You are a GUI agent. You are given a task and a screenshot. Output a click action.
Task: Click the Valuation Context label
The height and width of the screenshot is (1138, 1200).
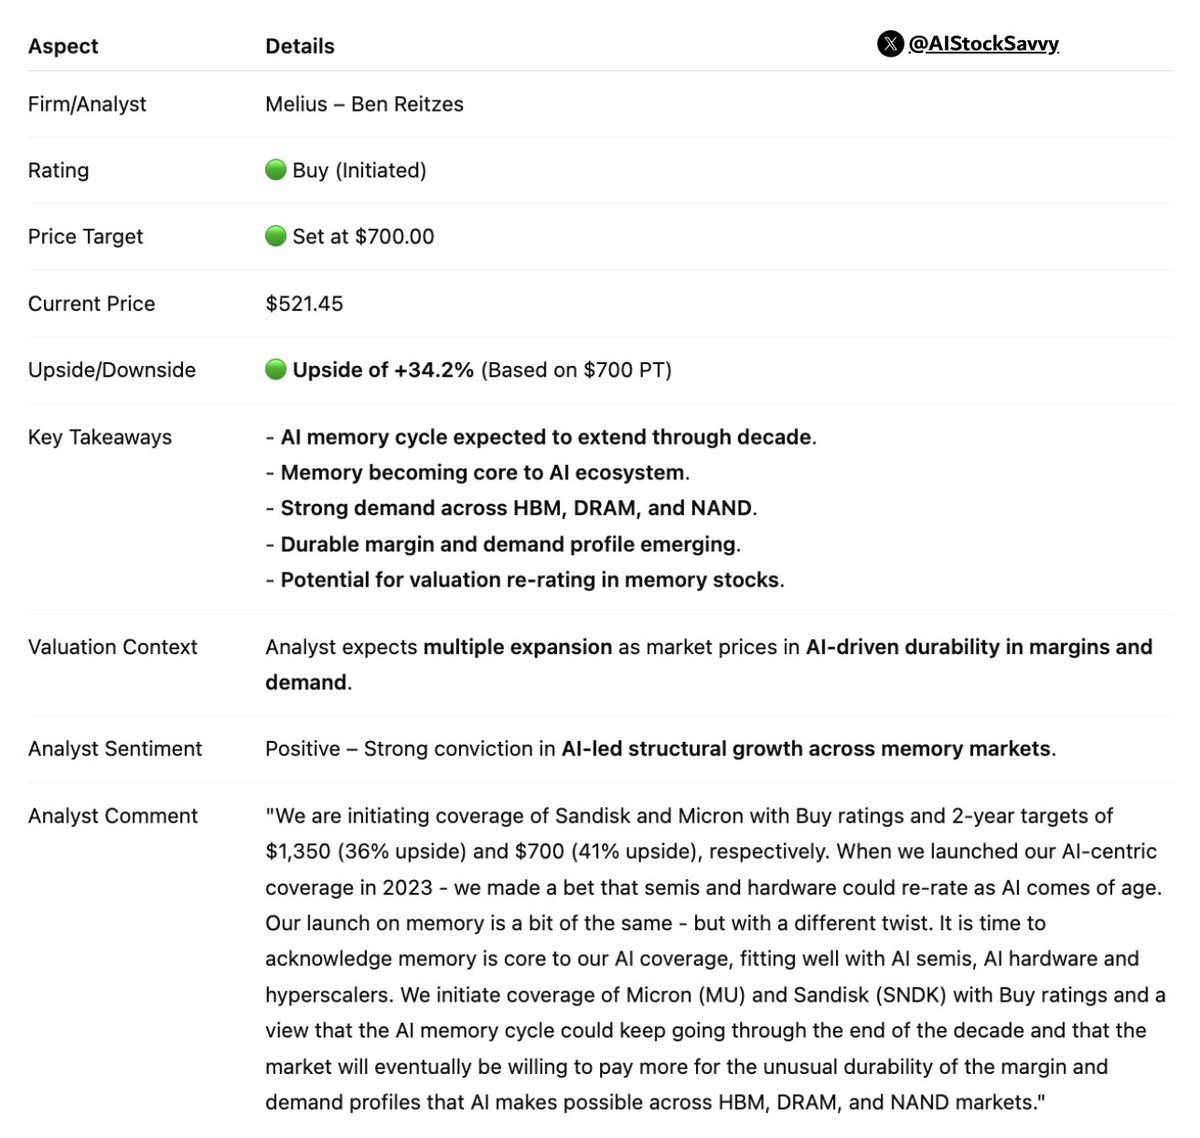pos(113,647)
